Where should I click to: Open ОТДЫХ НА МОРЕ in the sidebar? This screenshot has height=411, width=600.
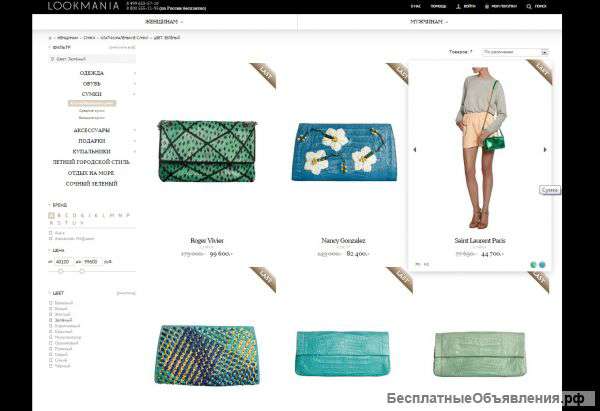click(x=91, y=173)
